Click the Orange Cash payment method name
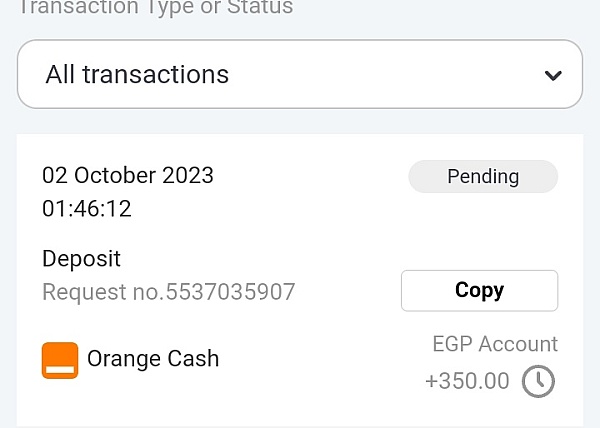 pyautogui.click(x=153, y=358)
